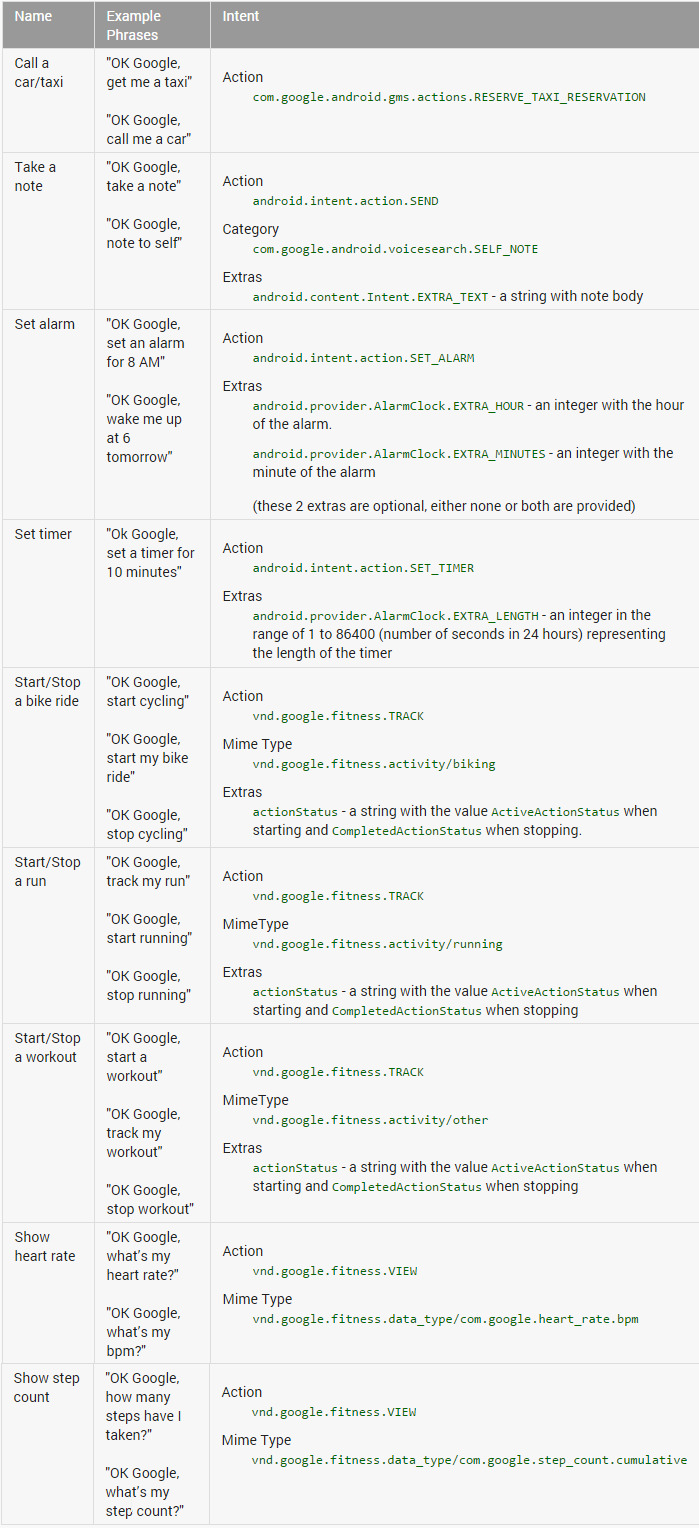Select the AlarmClock.EXTRA_LENGTH code
Viewport: 699px width, 1528px height.
pyautogui.click(x=395, y=616)
